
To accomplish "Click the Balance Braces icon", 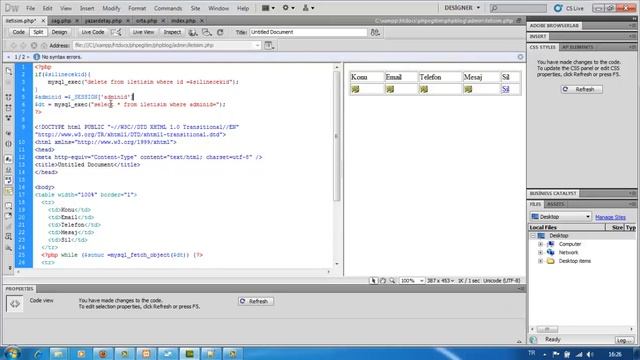I will pos(9,144).
